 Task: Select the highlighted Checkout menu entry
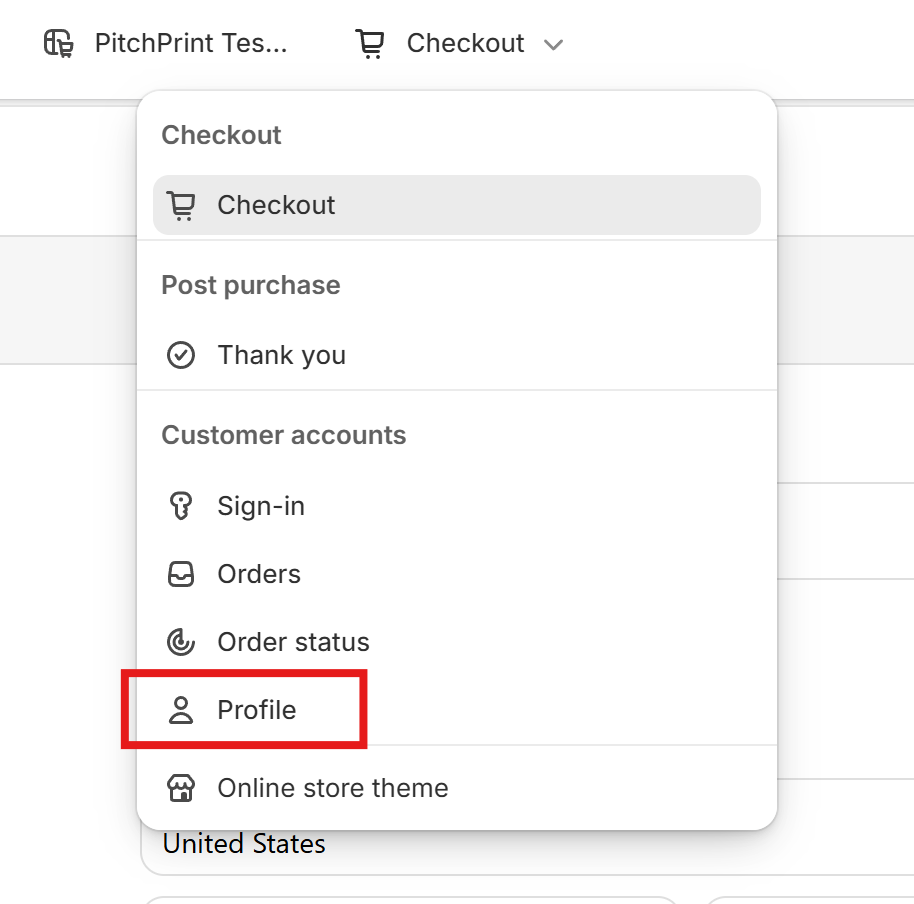coord(456,205)
